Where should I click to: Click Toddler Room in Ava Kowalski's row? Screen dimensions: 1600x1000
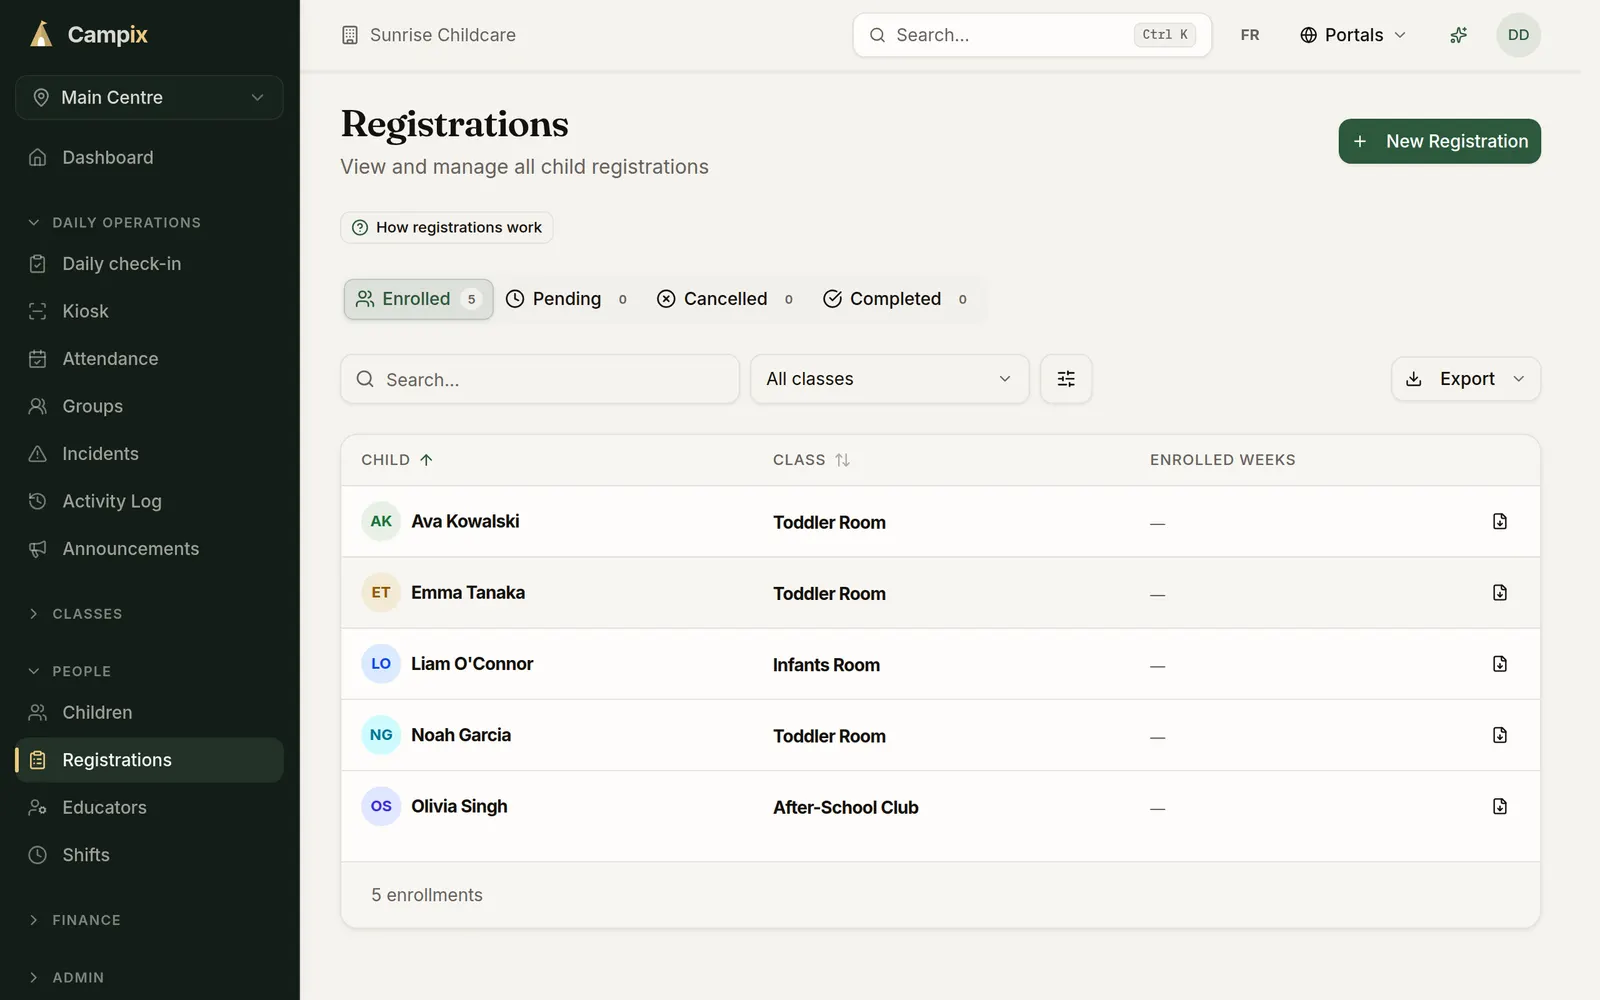[x=829, y=522]
